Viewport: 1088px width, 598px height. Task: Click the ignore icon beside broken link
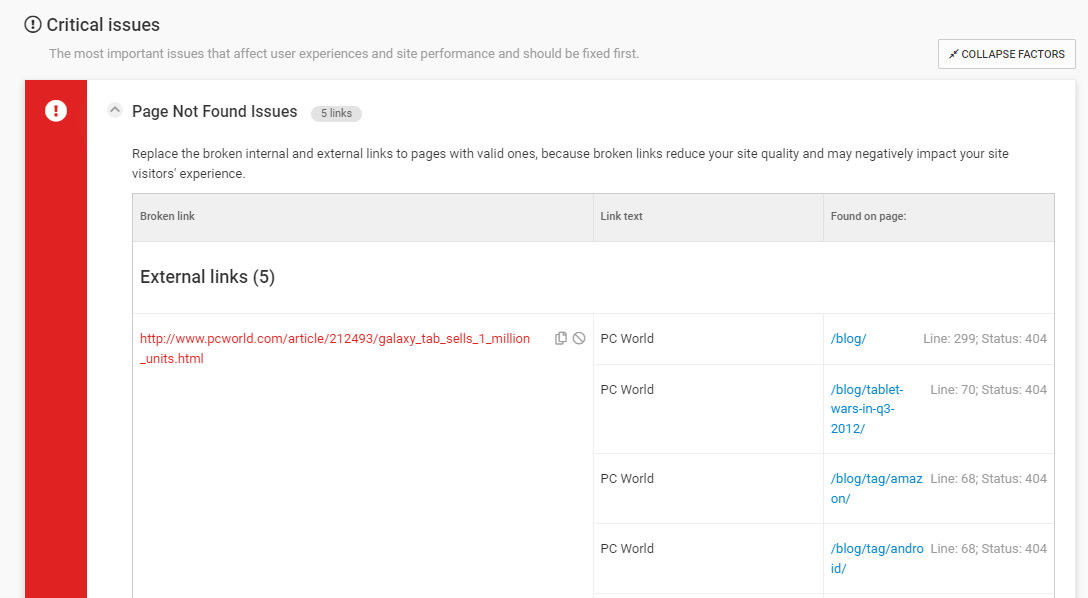579,339
